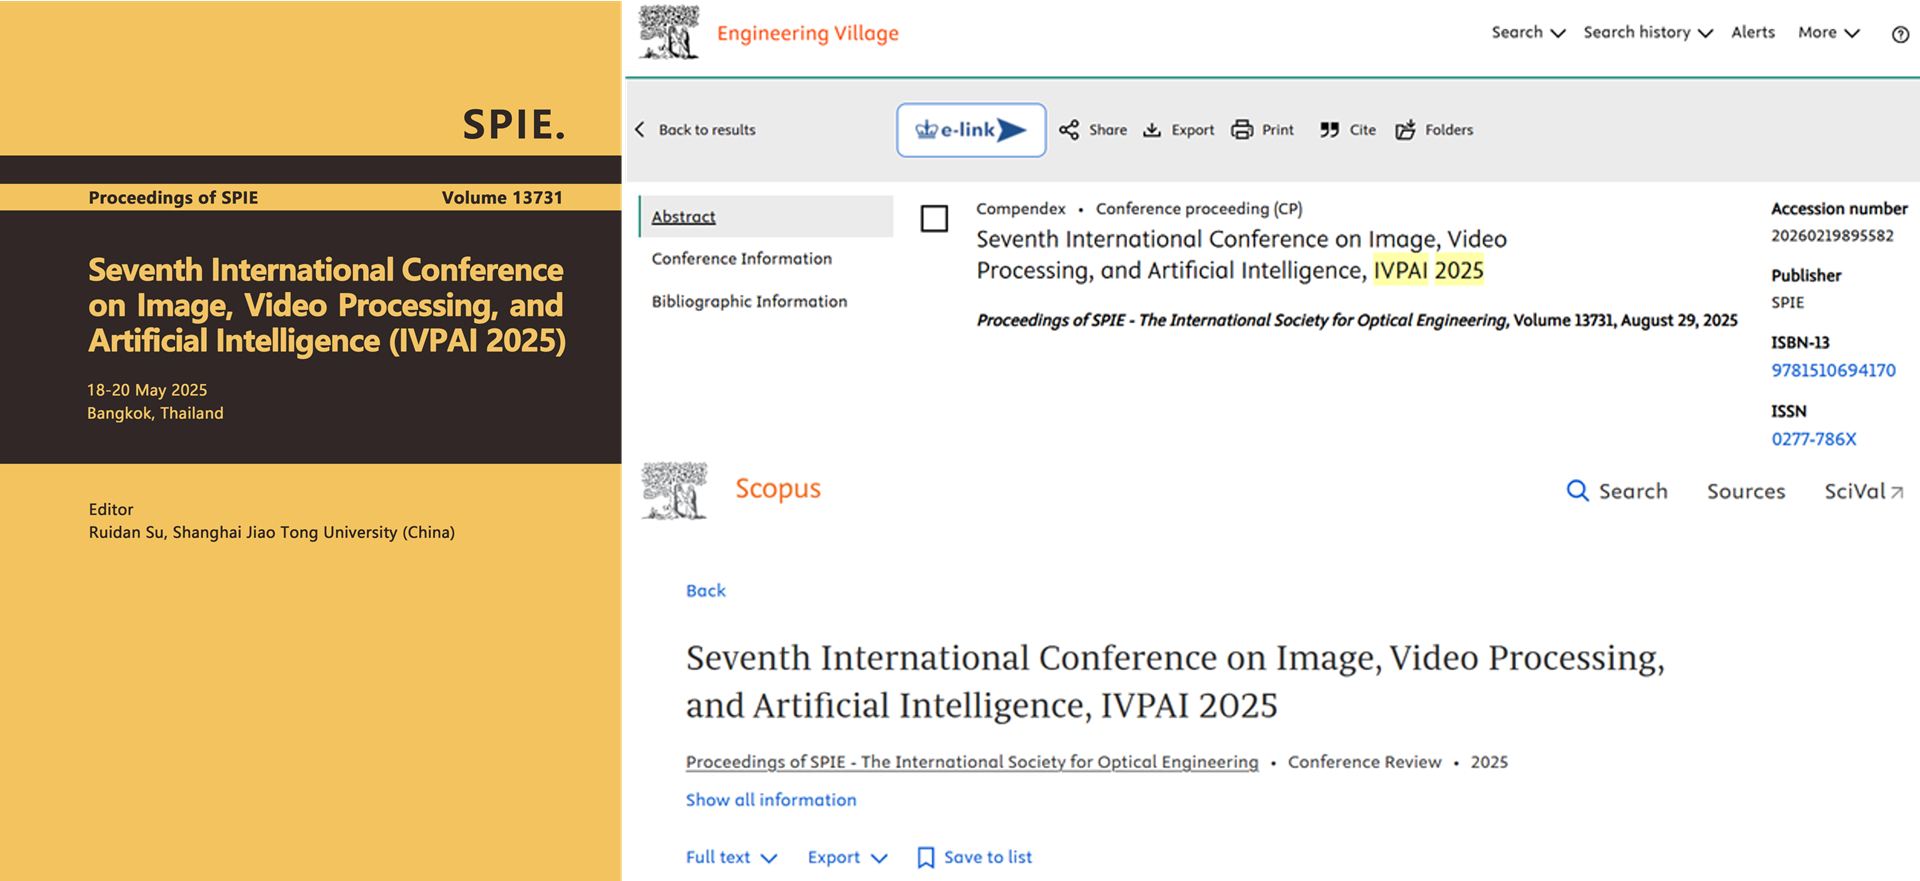Expand the Search dropdown in Engineering Village
This screenshot has width=1920, height=881.
click(1528, 33)
